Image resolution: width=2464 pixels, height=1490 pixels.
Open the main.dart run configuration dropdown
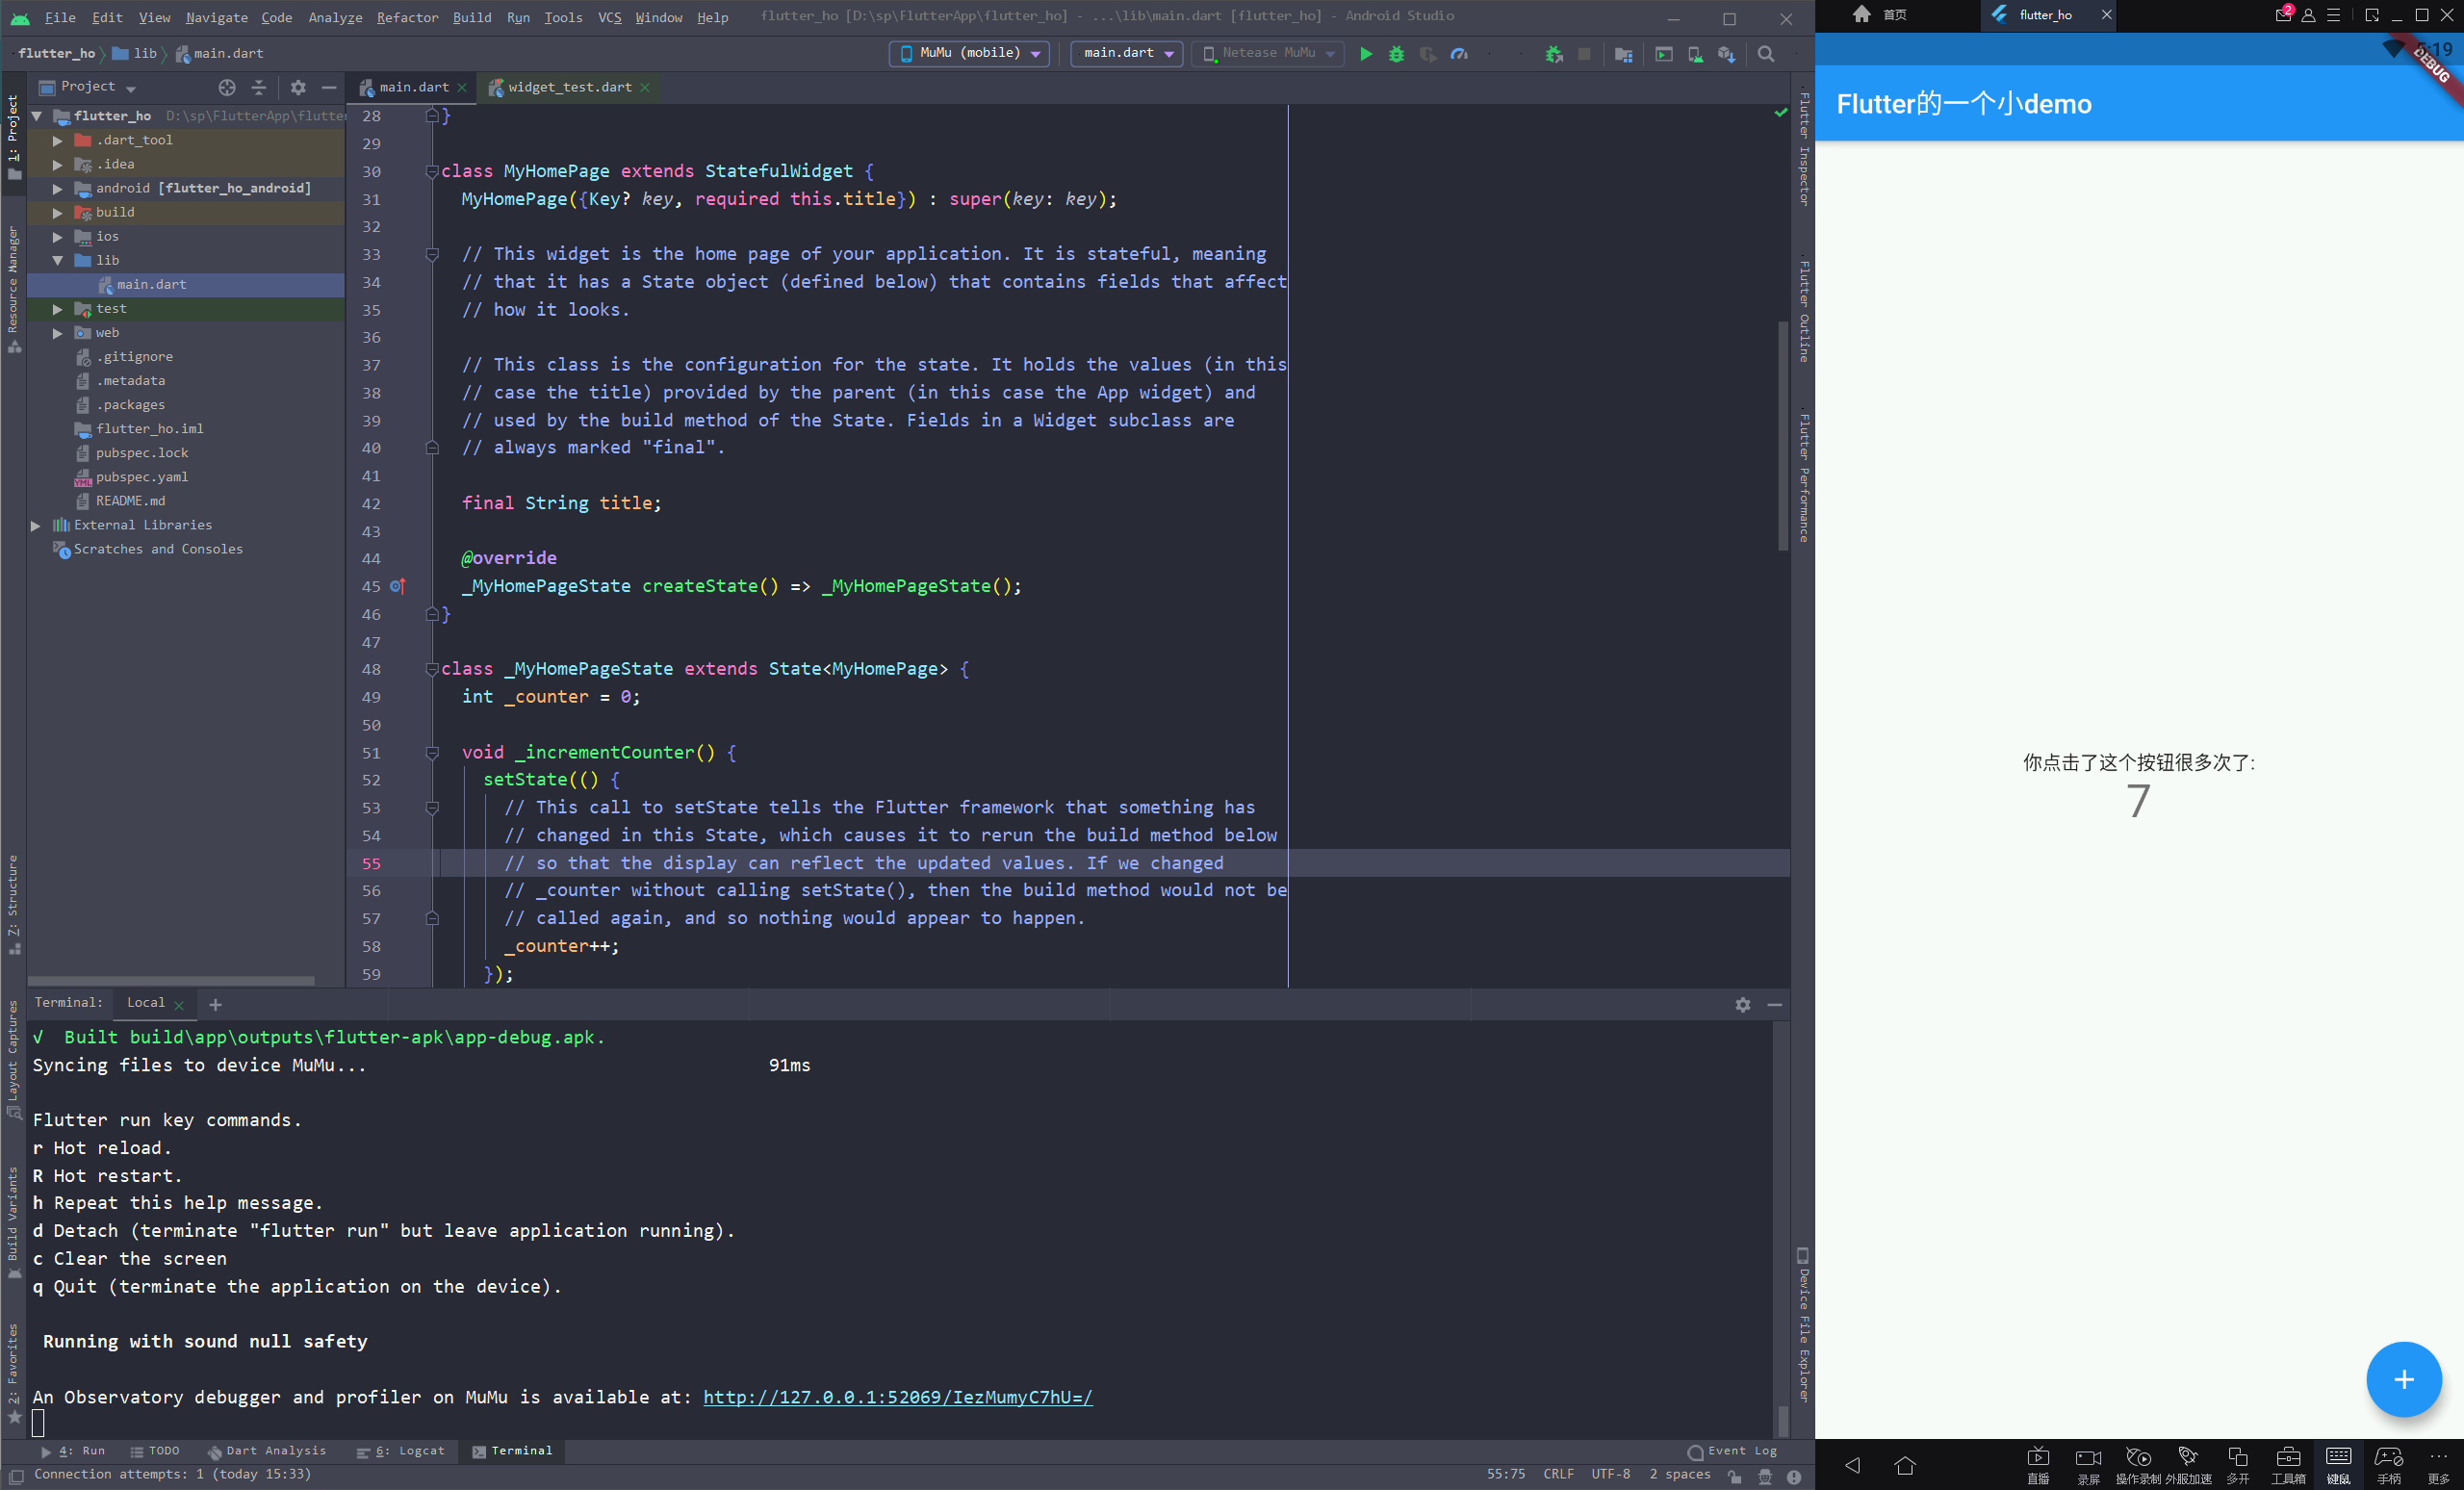coord(1127,53)
